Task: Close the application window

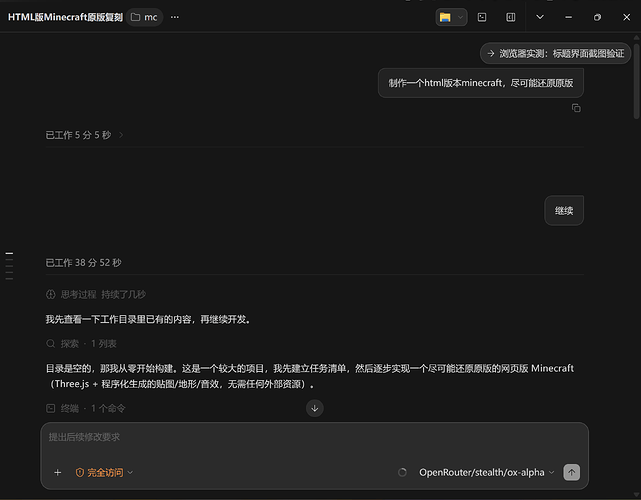Action: click(x=626, y=17)
